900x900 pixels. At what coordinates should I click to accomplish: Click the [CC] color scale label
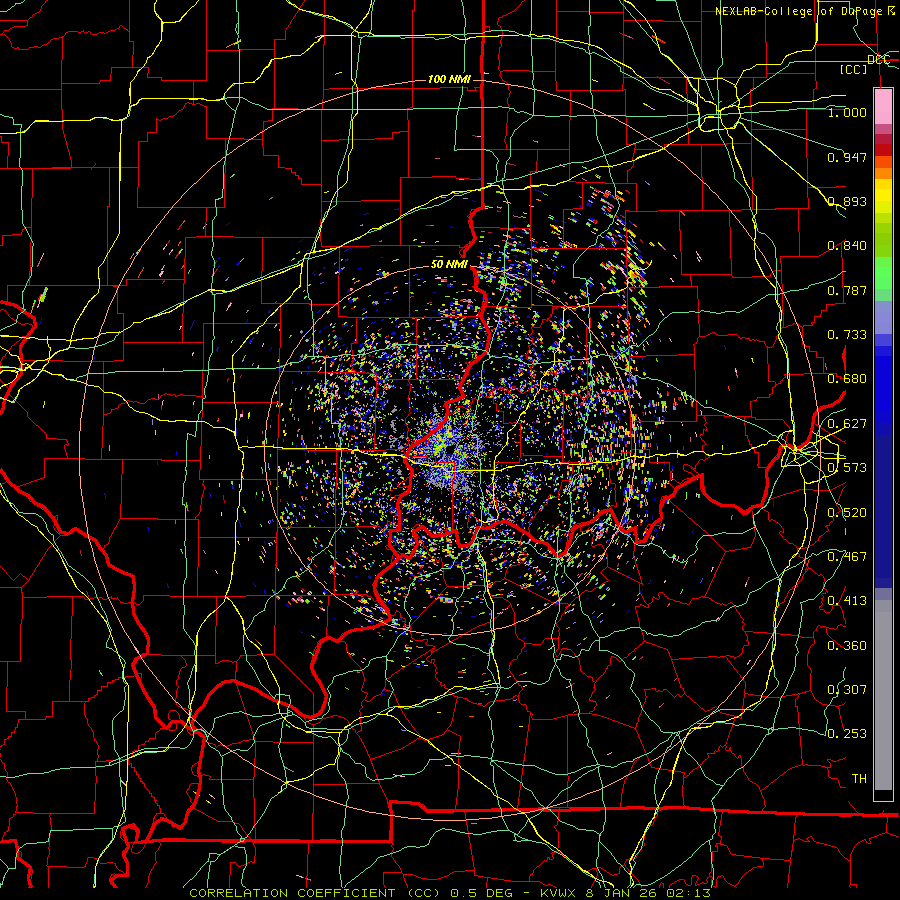tap(854, 69)
